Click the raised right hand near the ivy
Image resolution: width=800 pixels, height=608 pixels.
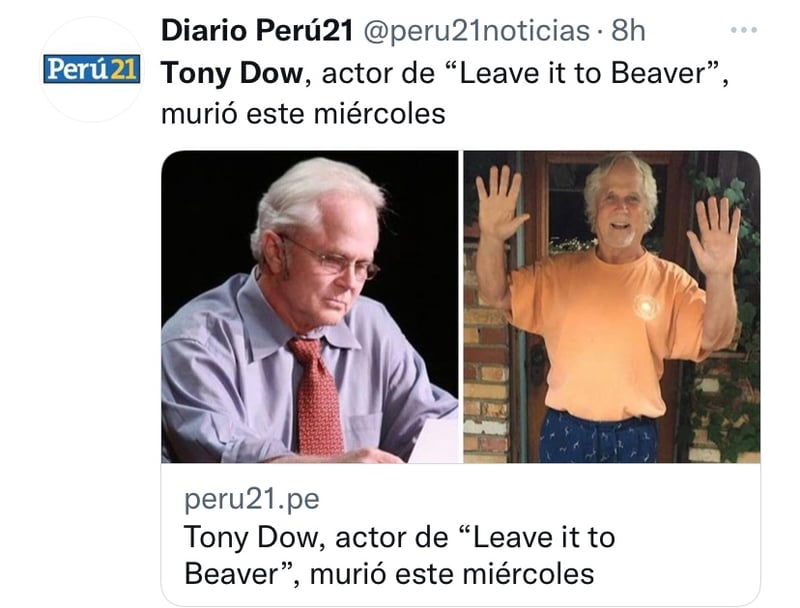pos(714,235)
